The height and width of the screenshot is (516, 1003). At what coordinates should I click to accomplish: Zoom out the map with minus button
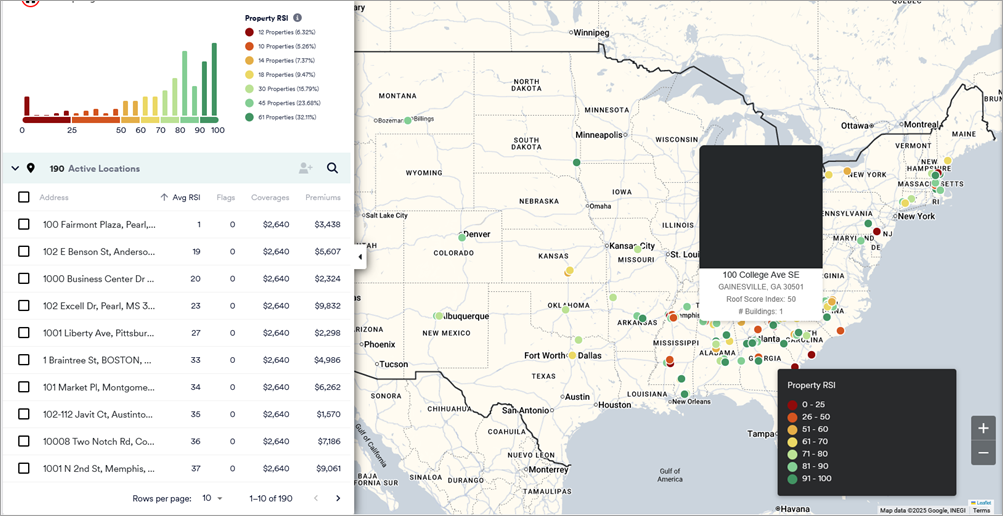(983, 453)
